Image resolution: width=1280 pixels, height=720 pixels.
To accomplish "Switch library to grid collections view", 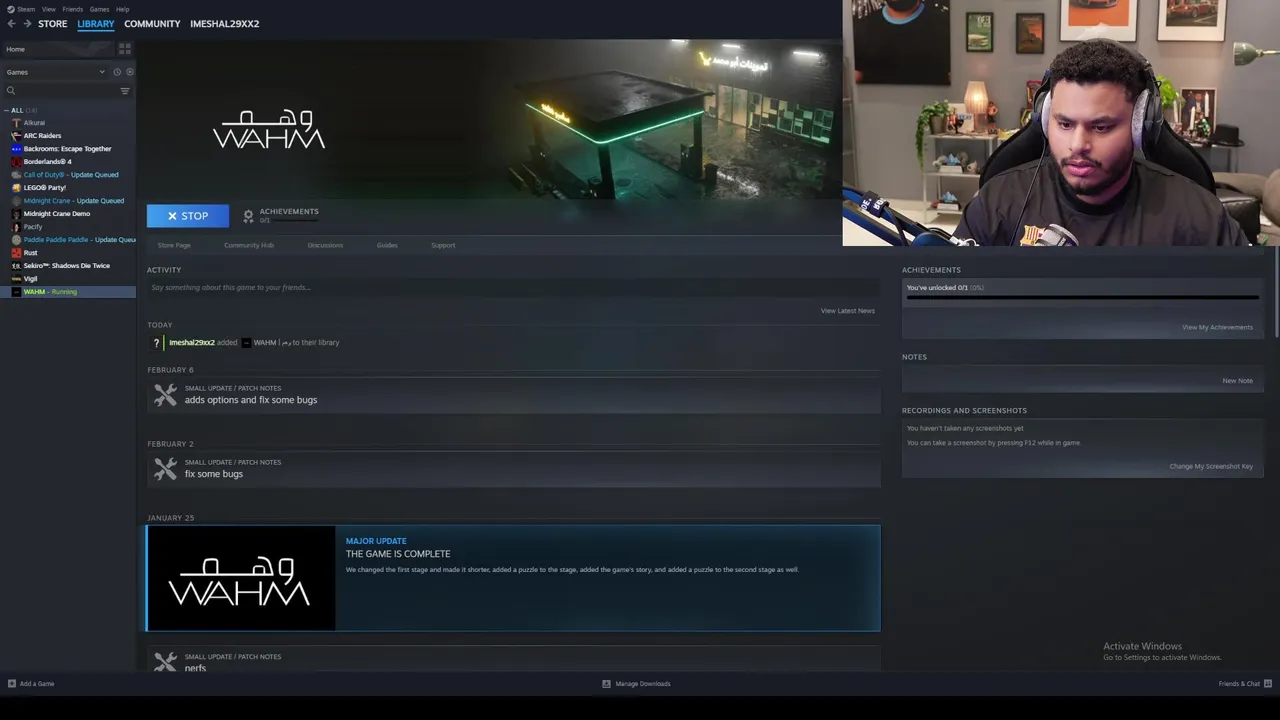I will point(125,48).
